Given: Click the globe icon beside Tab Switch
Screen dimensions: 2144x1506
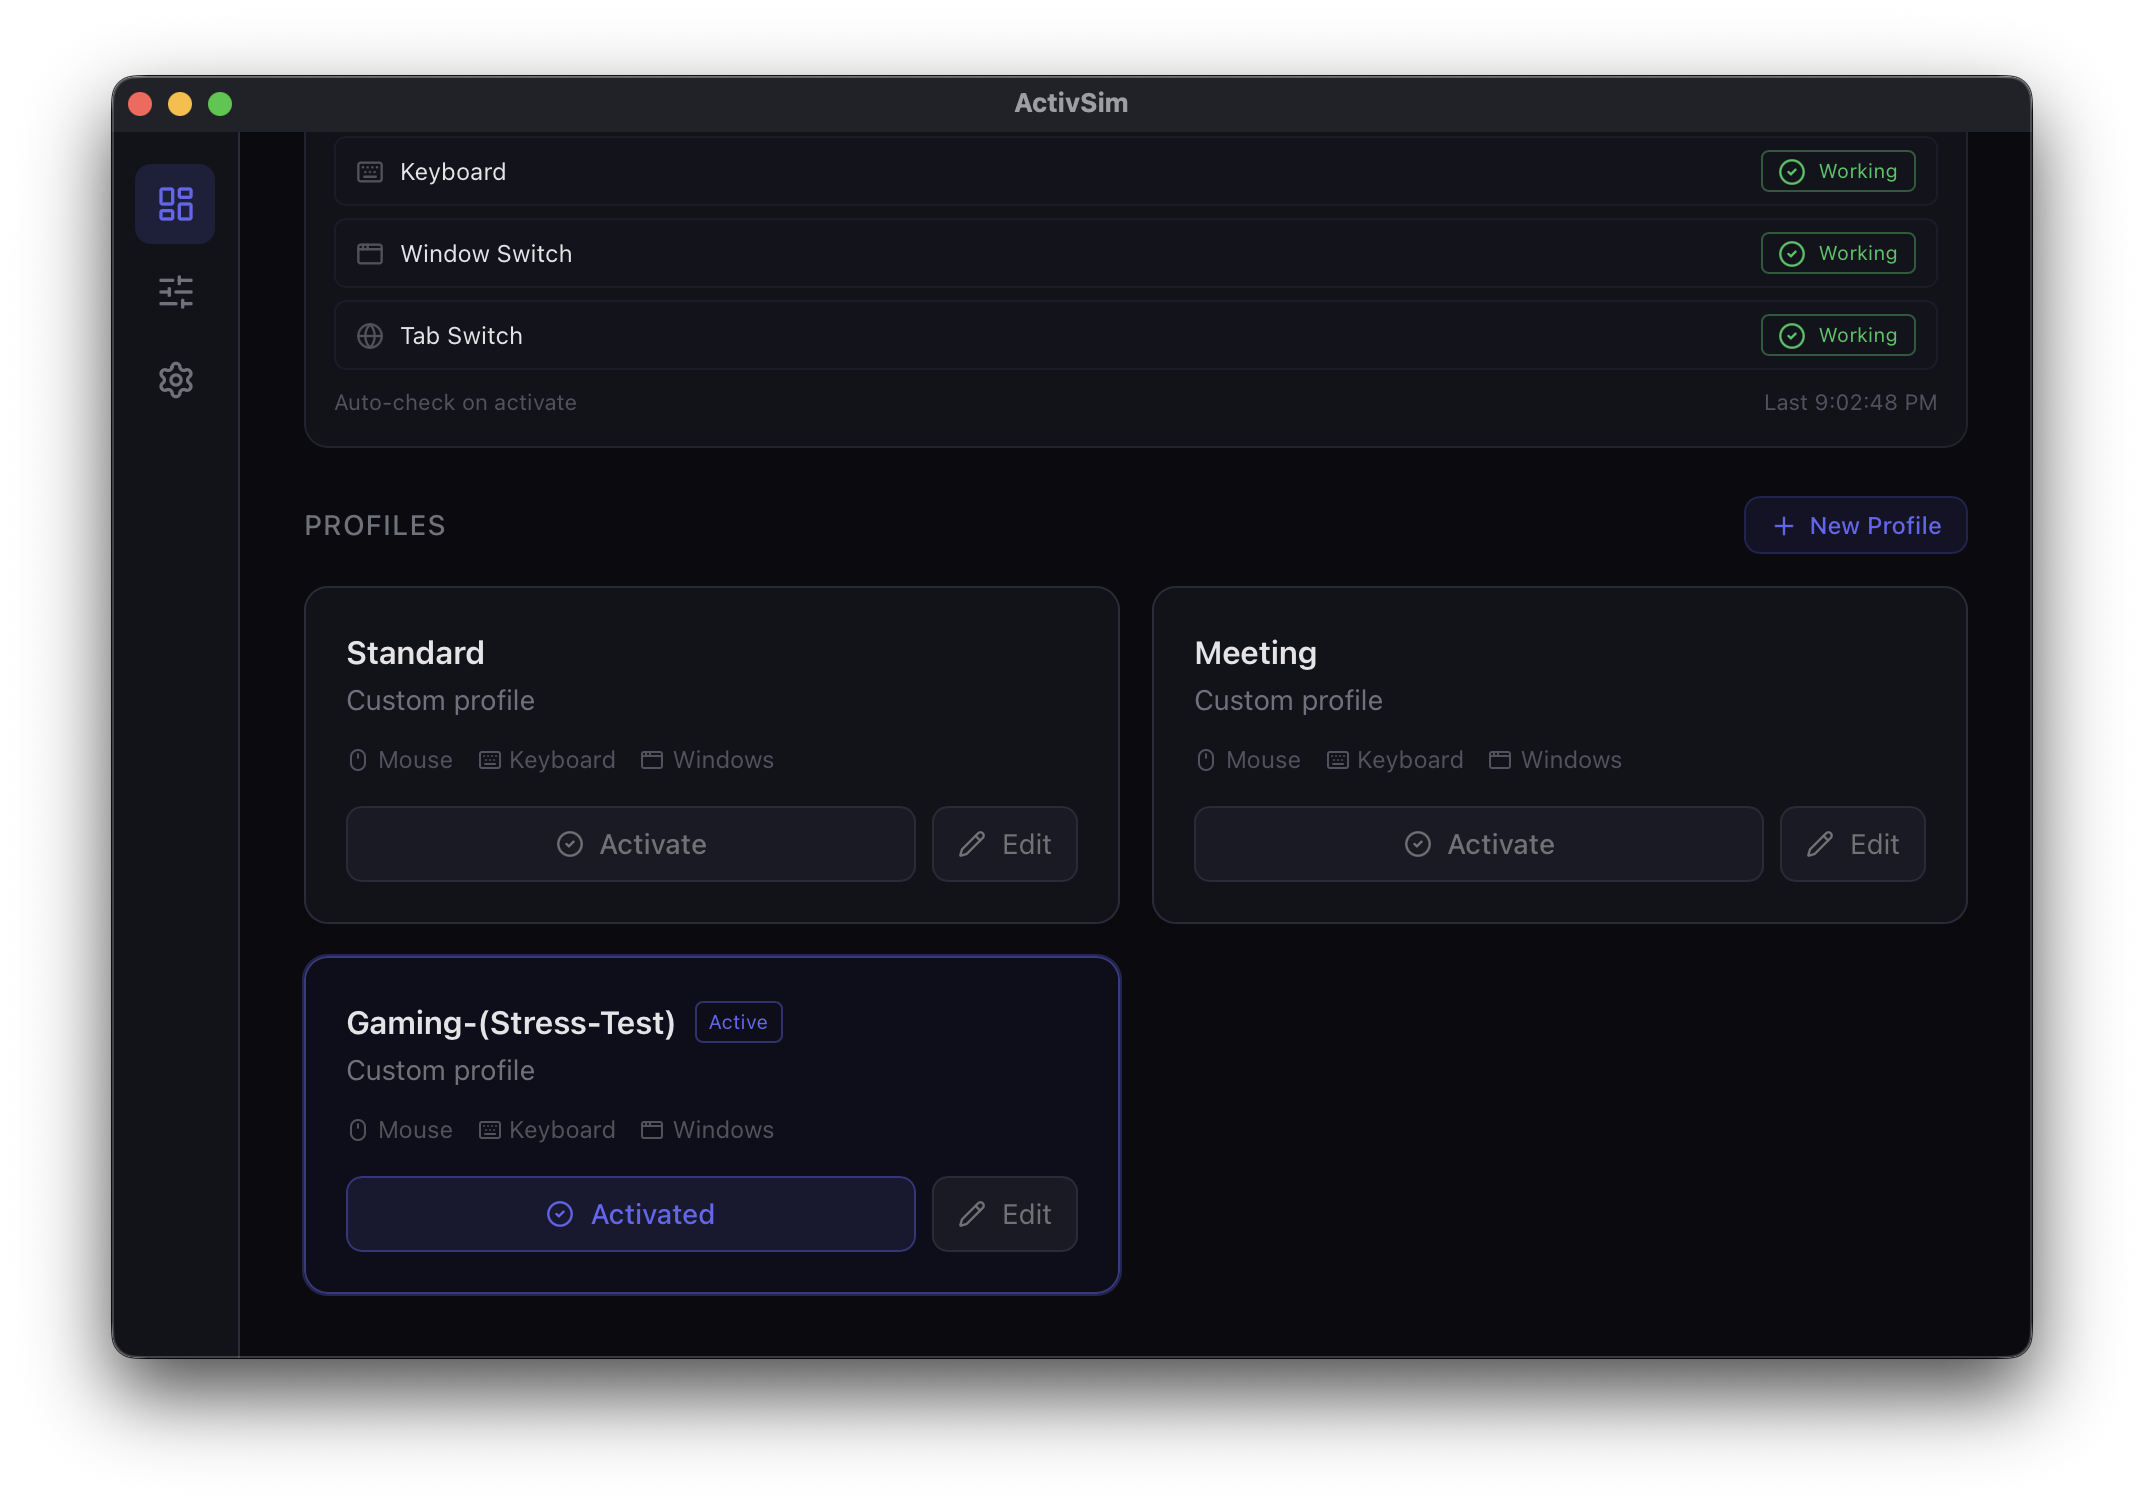Looking at the screenshot, I should 369,335.
